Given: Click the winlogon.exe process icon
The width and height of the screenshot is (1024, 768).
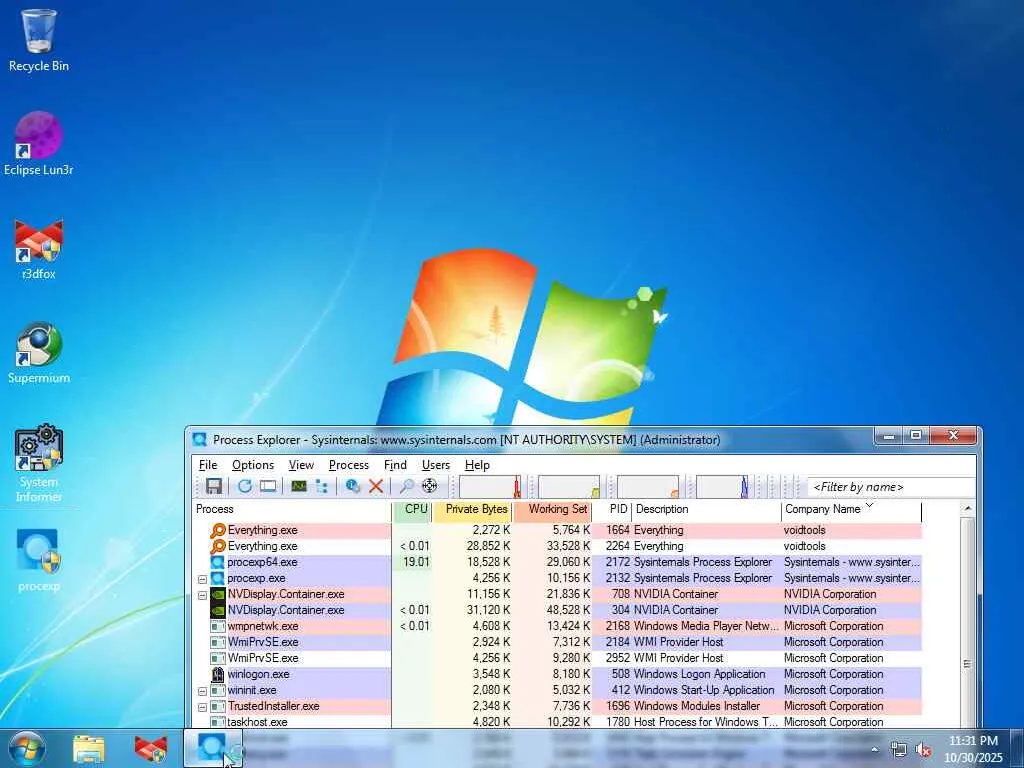Looking at the screenshot, I should click(x=217, y=674).
